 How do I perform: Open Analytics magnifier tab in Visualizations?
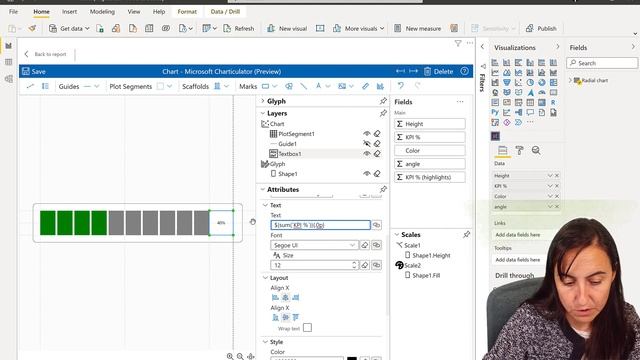pos(536,151)
